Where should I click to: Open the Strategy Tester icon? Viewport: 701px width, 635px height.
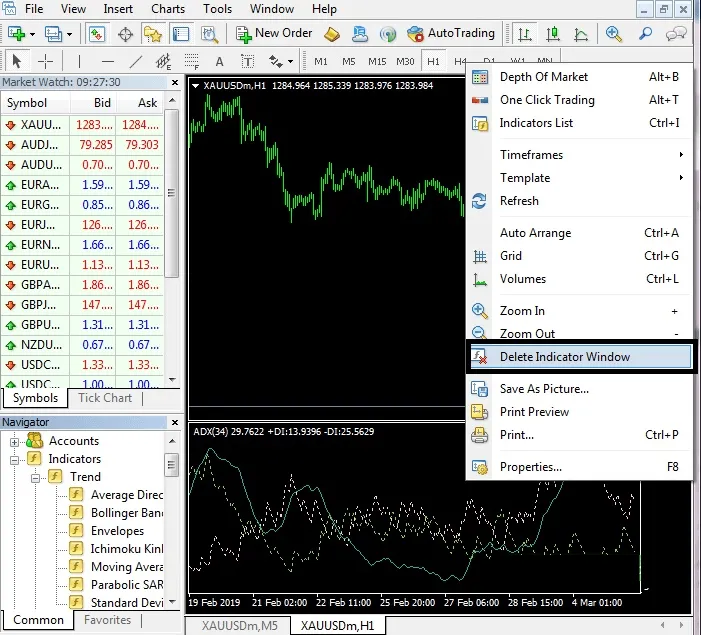(x=209, y=34)
